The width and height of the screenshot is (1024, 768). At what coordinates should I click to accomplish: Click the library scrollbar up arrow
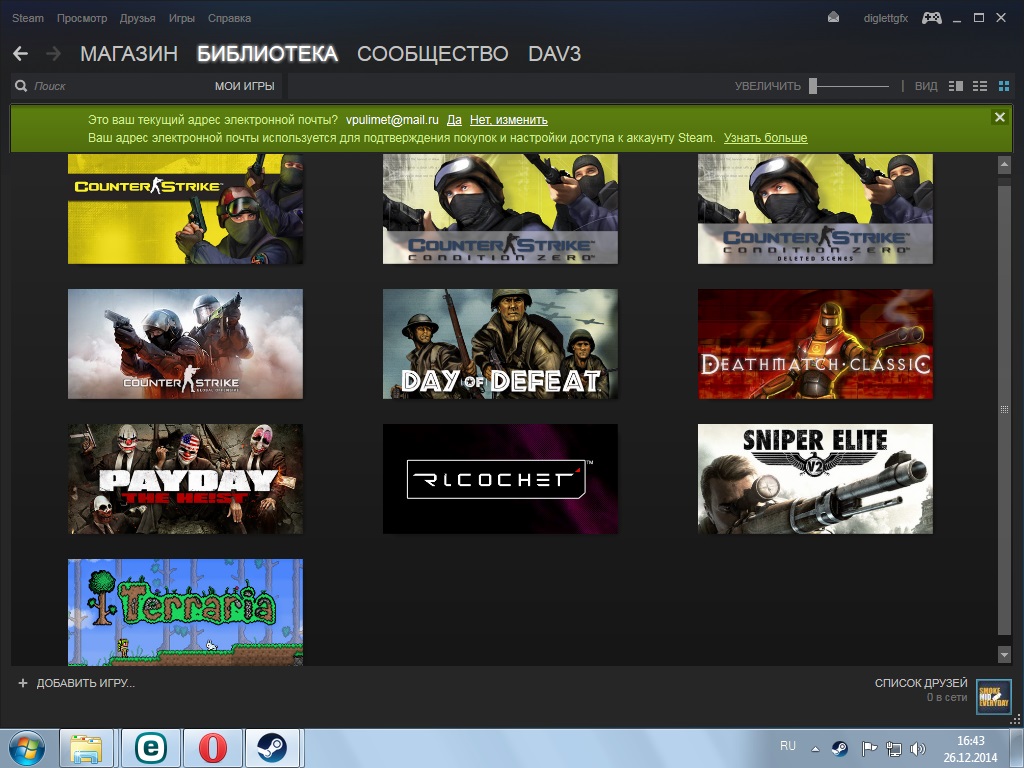point(1004,165)
